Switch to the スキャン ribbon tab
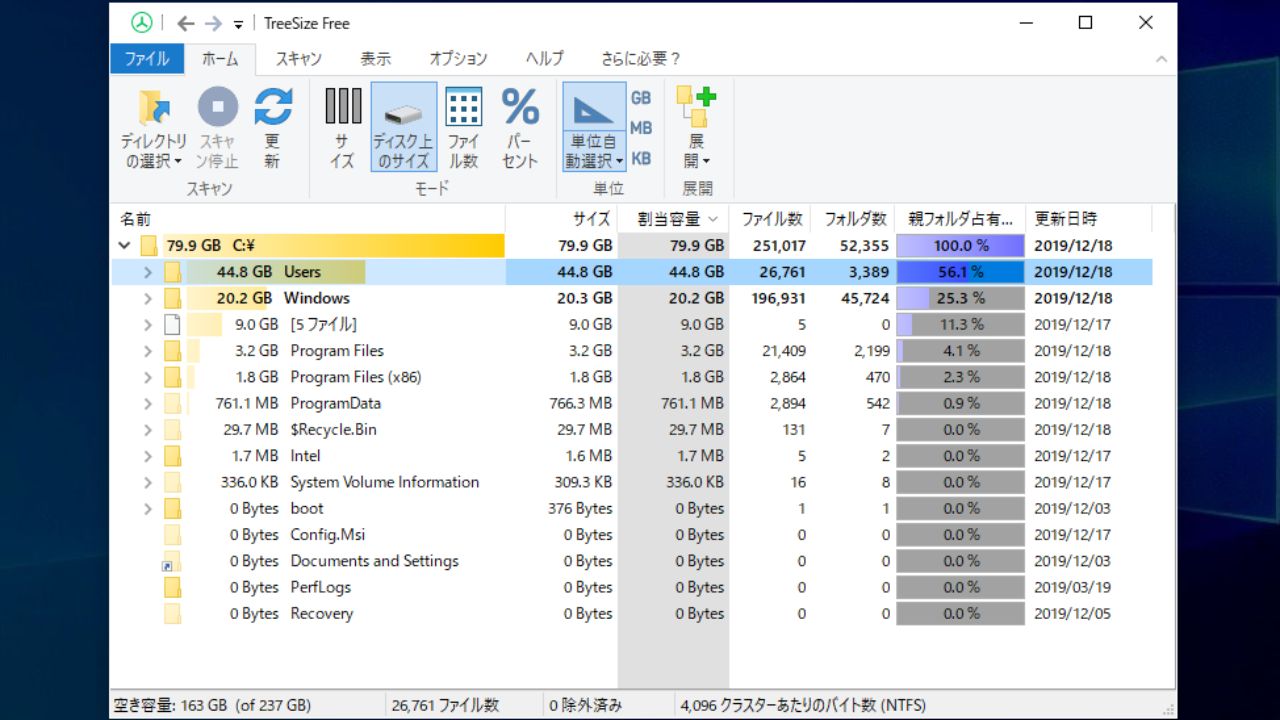The width and height of the screenshot is (1280, 720). tap(299, 59)
